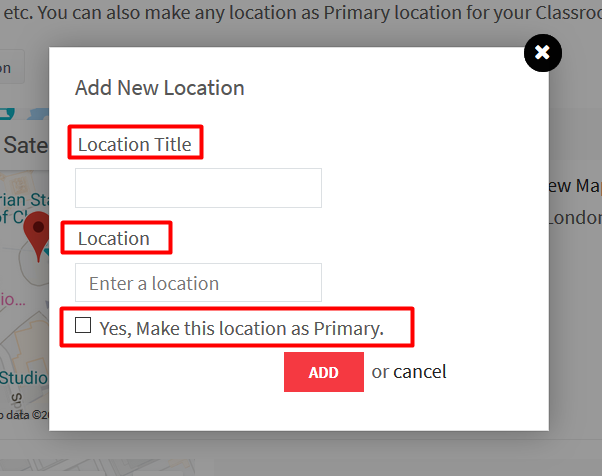Select the Satellite map view tab
Screen dimensions: 602x476
pos(25,145)
